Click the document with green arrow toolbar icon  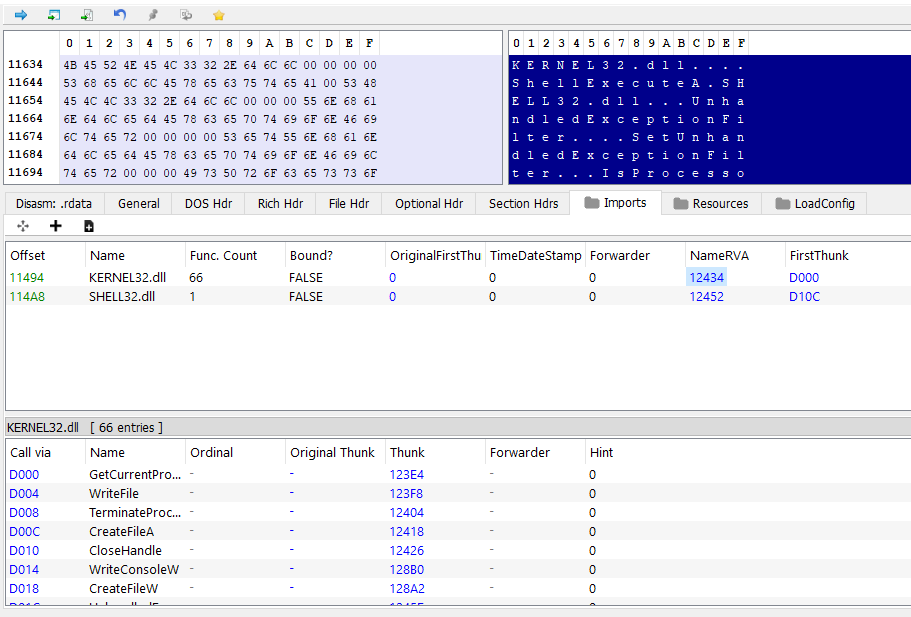coord(87,15)
